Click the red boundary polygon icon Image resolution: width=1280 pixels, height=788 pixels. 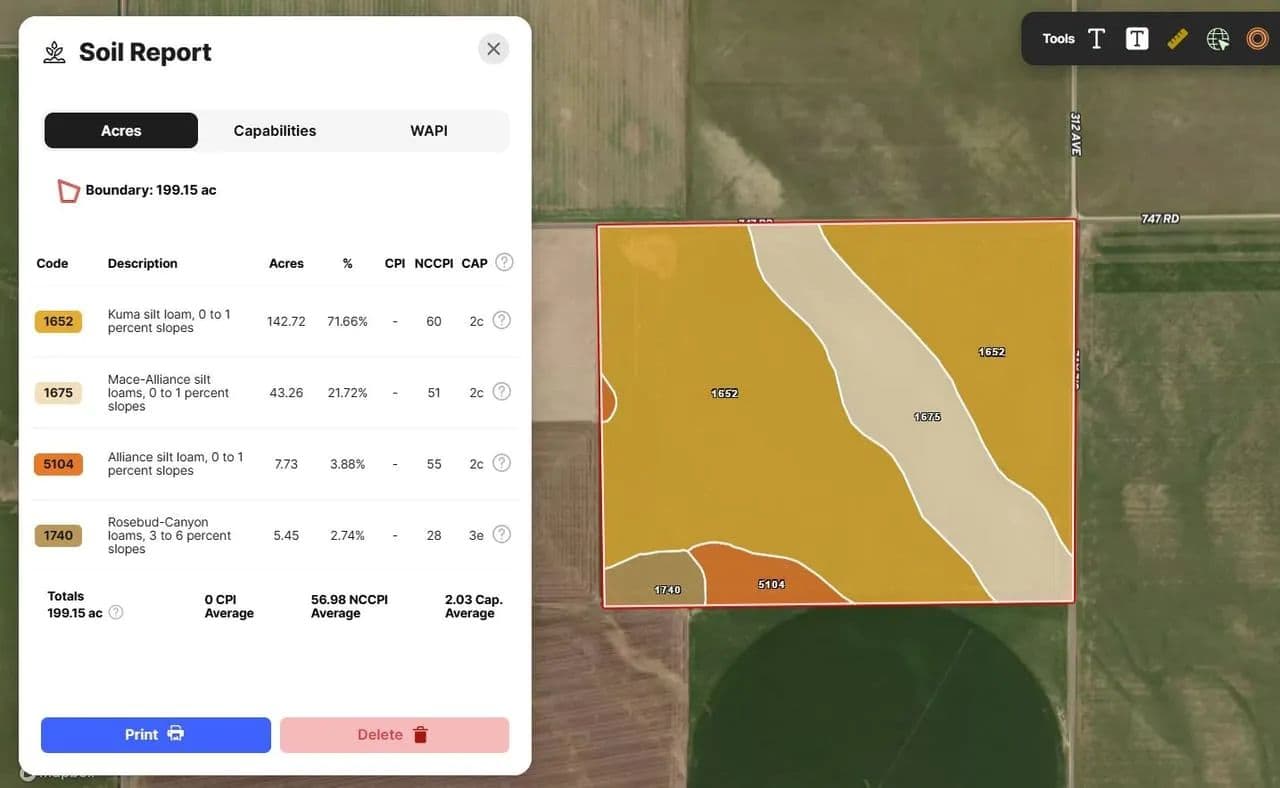point(68,191)
